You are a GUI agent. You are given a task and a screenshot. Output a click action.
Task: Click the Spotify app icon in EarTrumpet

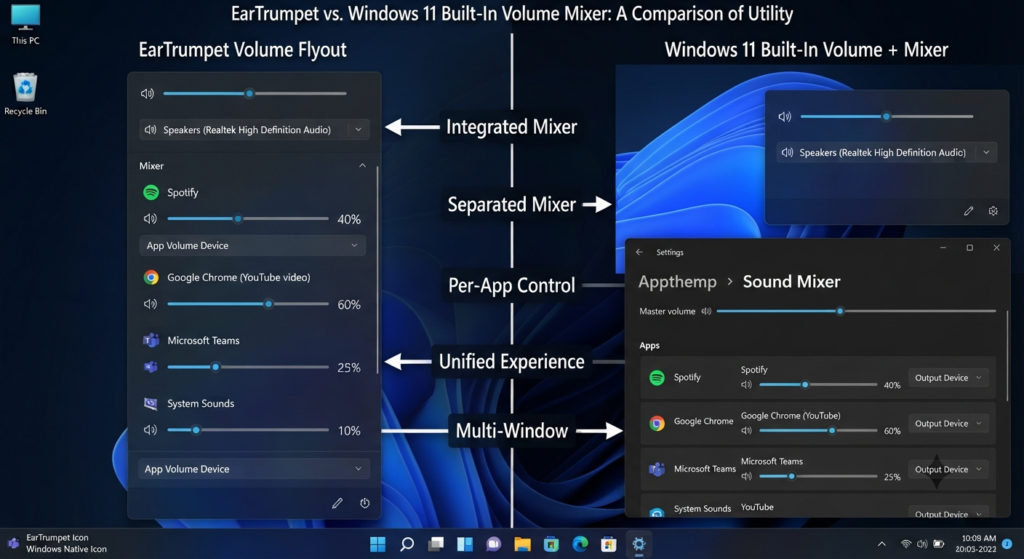click(x=151, y=192)
